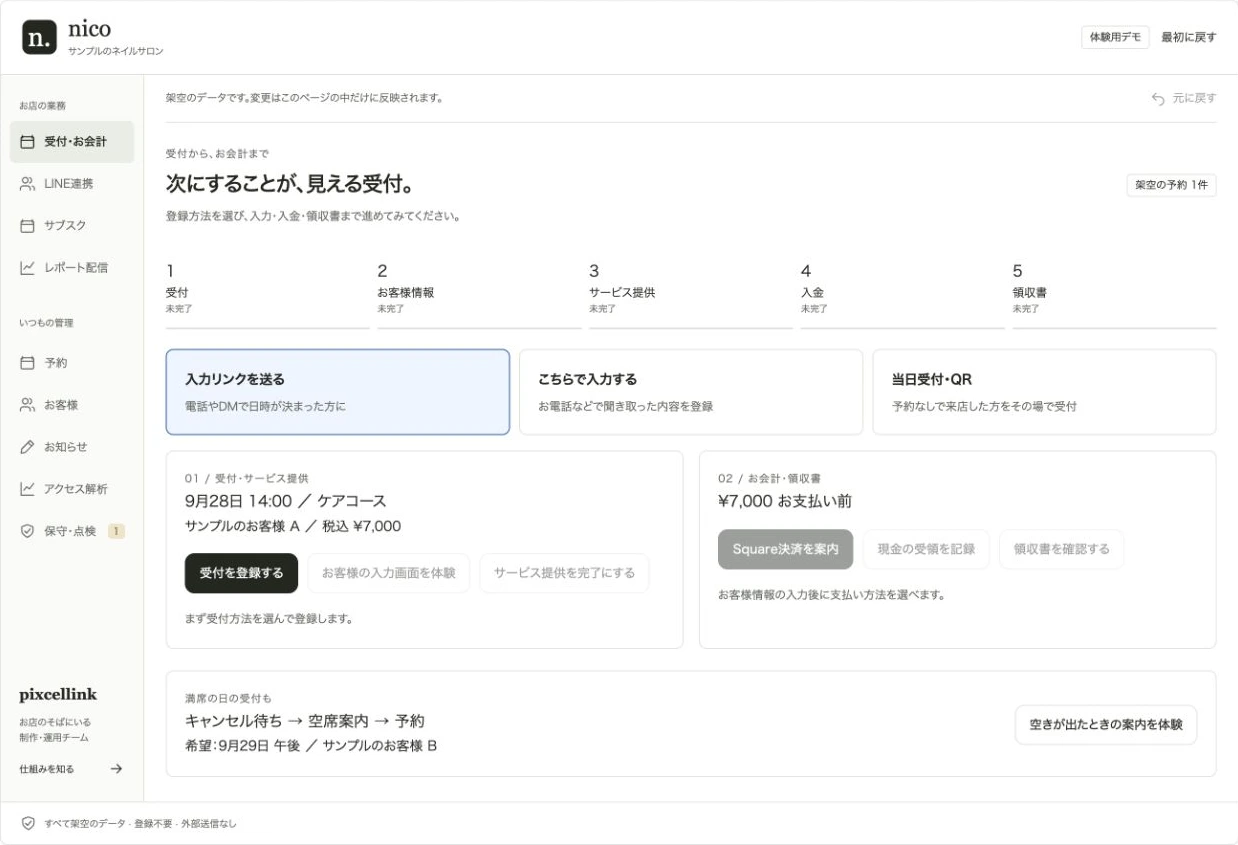Screen dimensions: 1238x845
Task: Open レポート配信 in the sidebar
Action: (72, 267)
